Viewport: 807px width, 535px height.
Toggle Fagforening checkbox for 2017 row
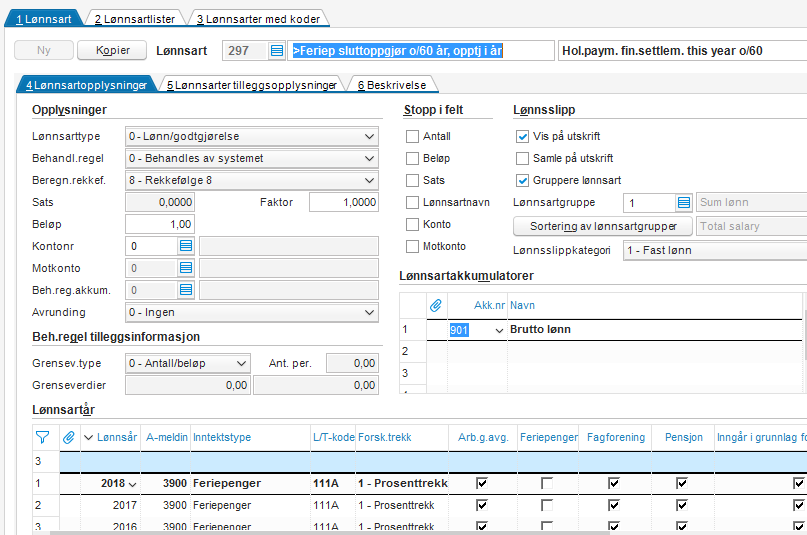pos(613,505)
